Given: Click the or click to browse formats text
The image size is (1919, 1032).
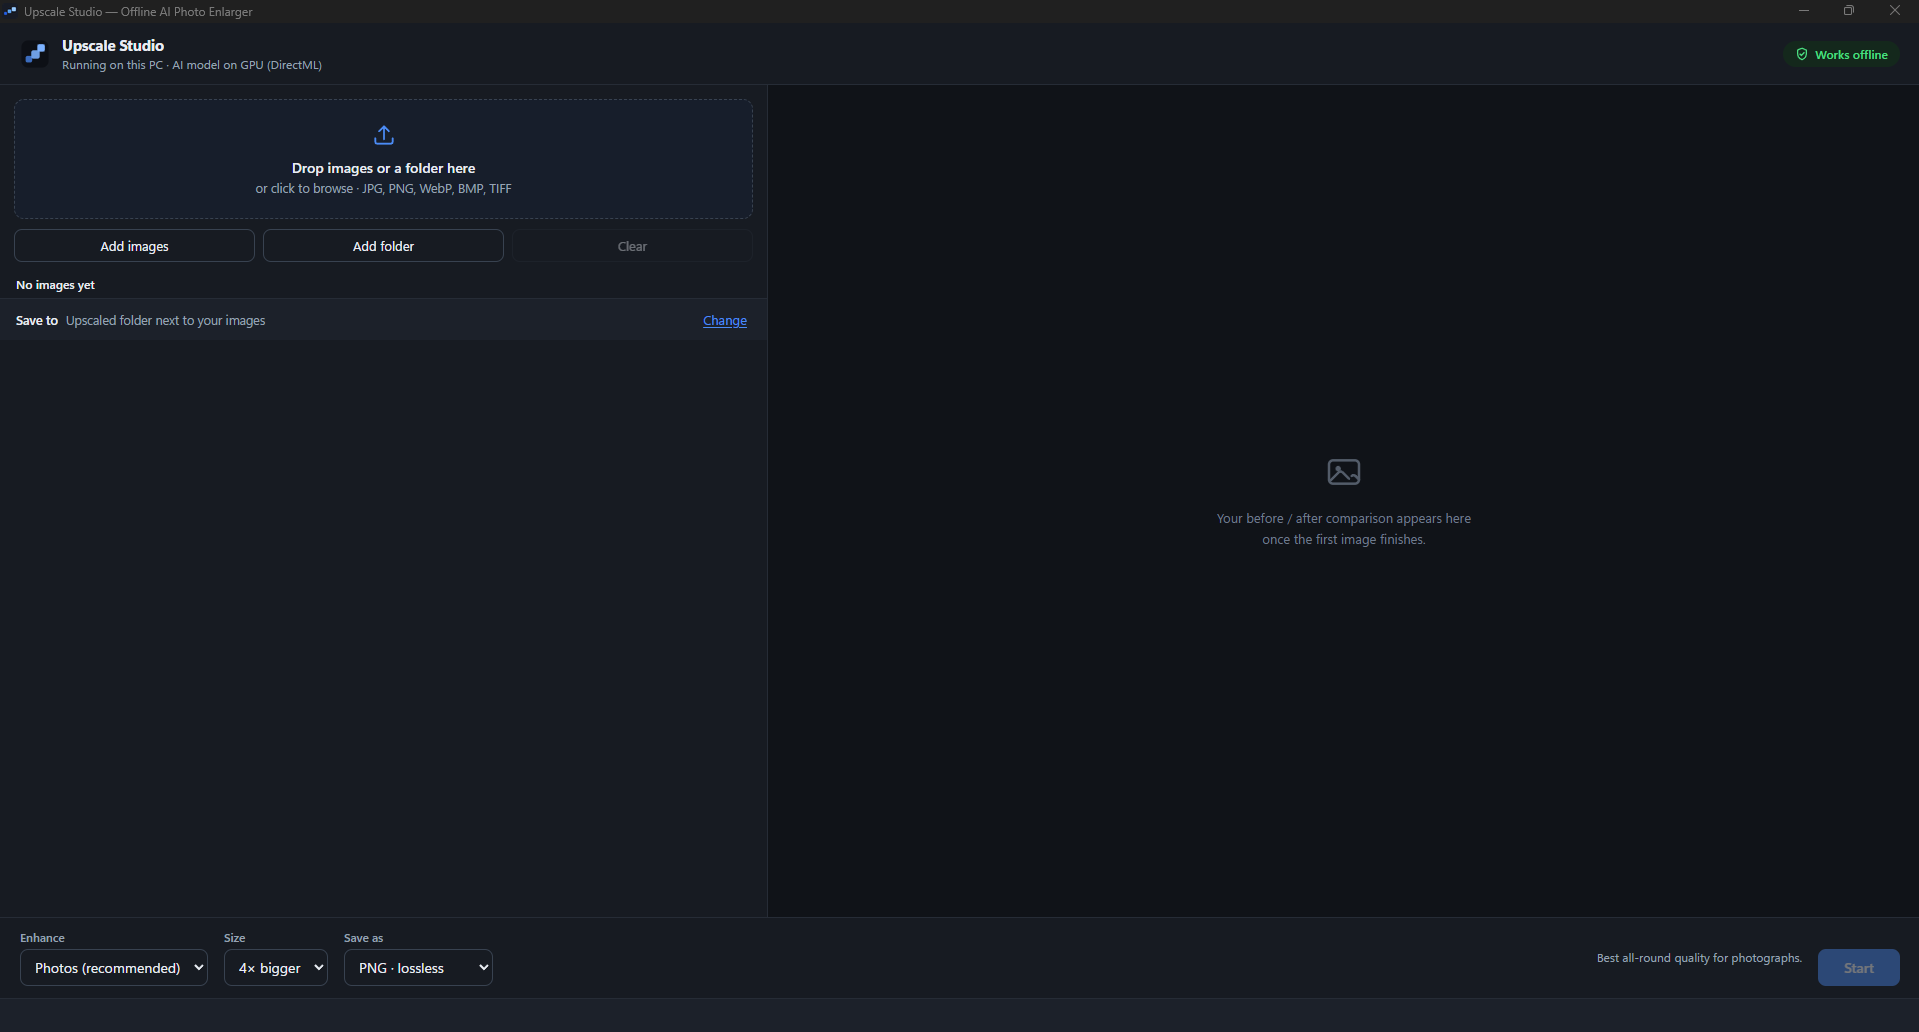Looking at the screenshot, I should click(x=383, y=189).
